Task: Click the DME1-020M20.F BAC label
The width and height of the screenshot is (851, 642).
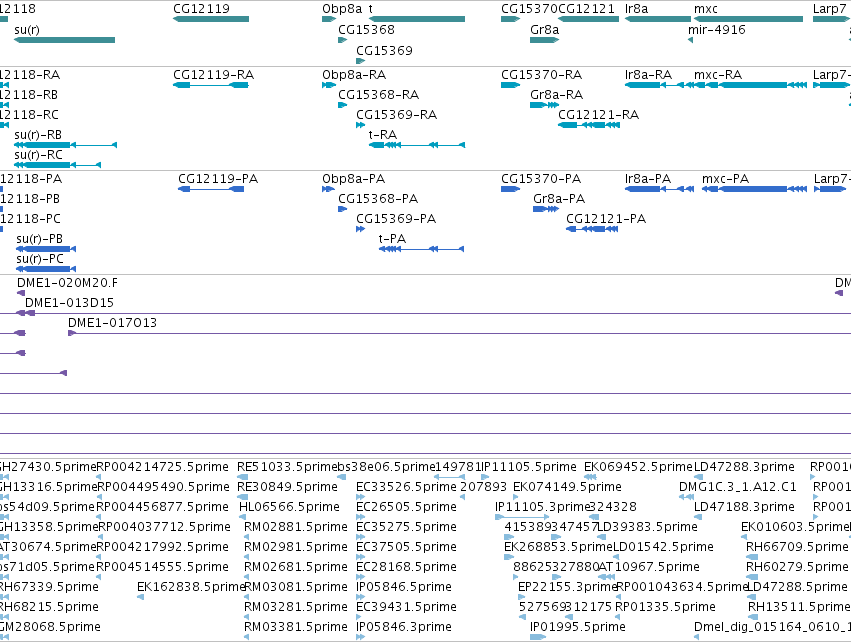Action: pos(67,283)
